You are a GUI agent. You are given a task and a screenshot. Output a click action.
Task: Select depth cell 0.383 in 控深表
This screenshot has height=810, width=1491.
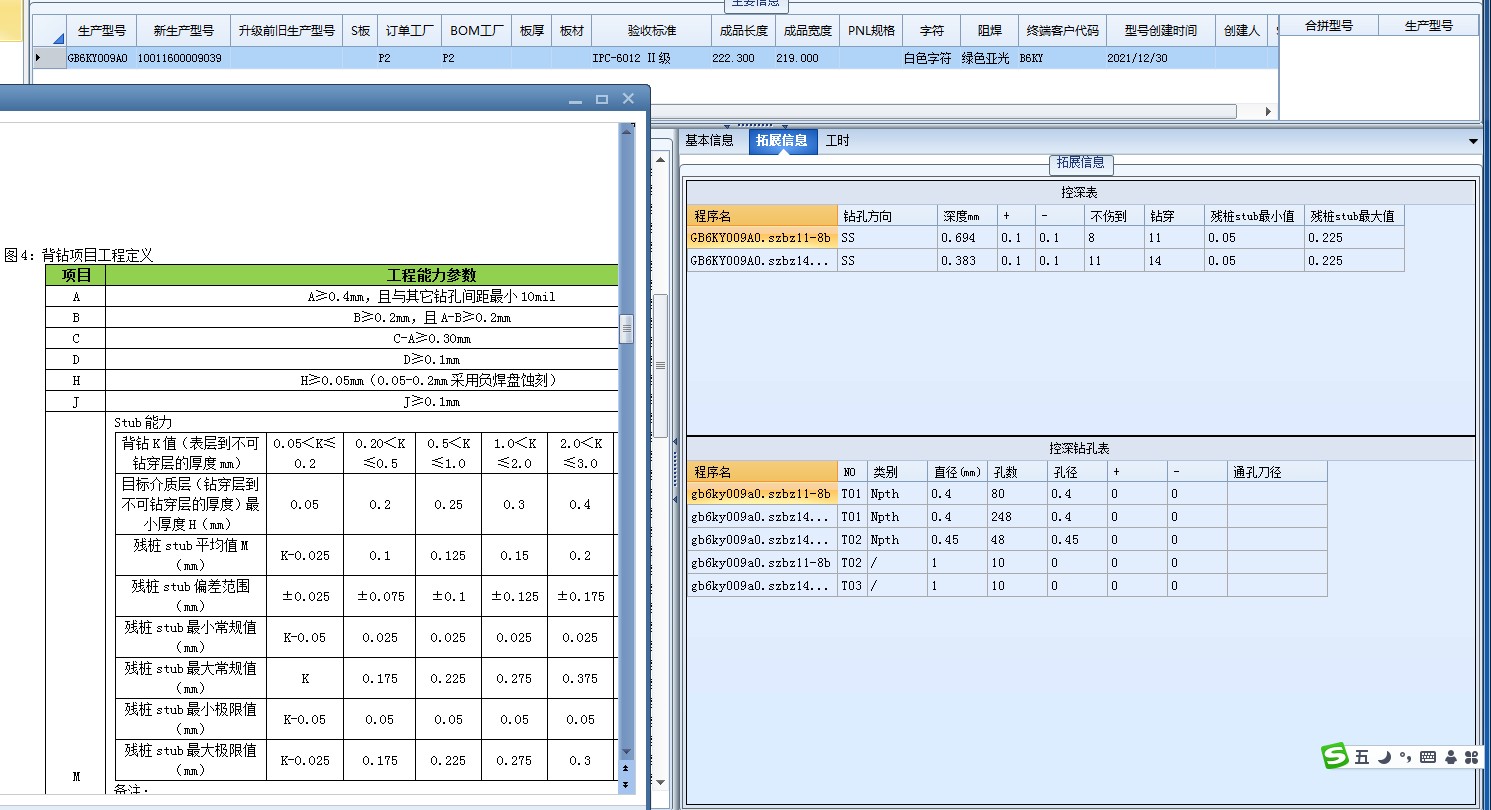point(967,261)
